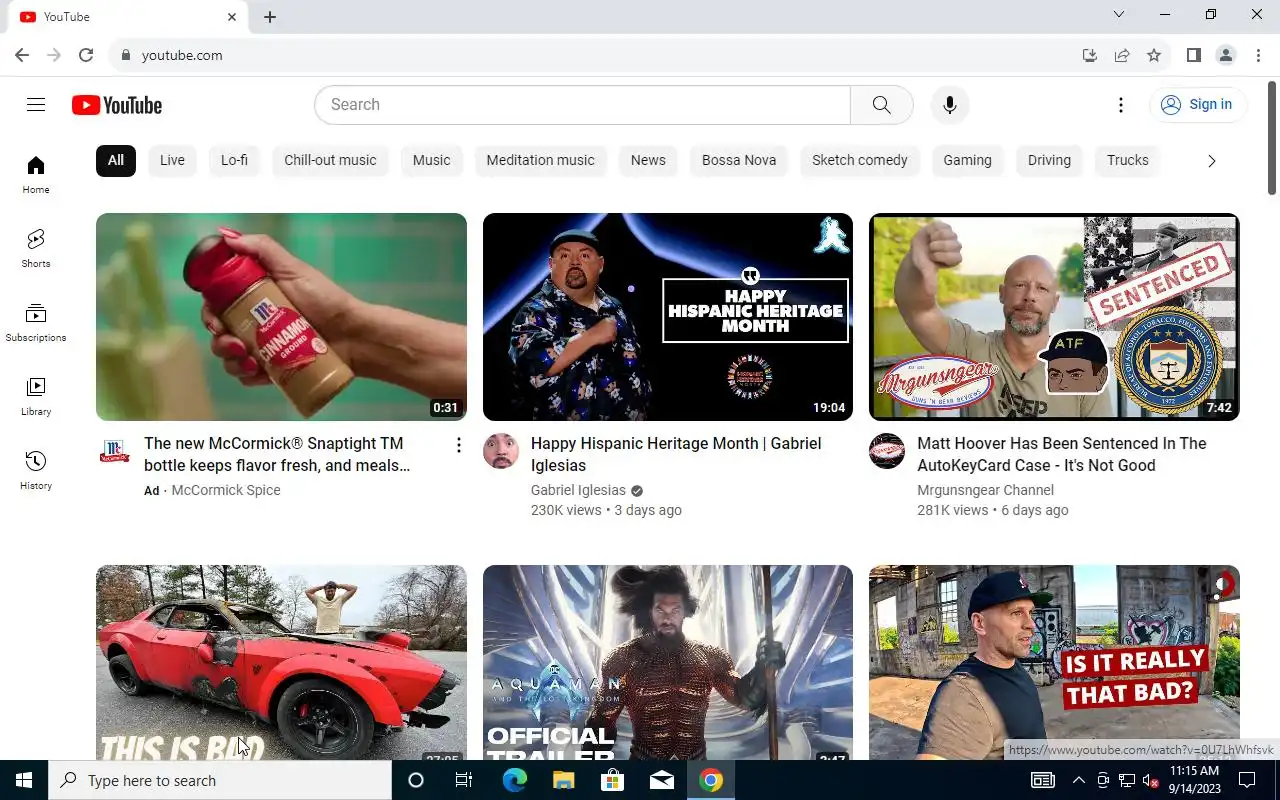Open the Windows Start menu
Viewport: 1280px width, 800px height.
24,780
